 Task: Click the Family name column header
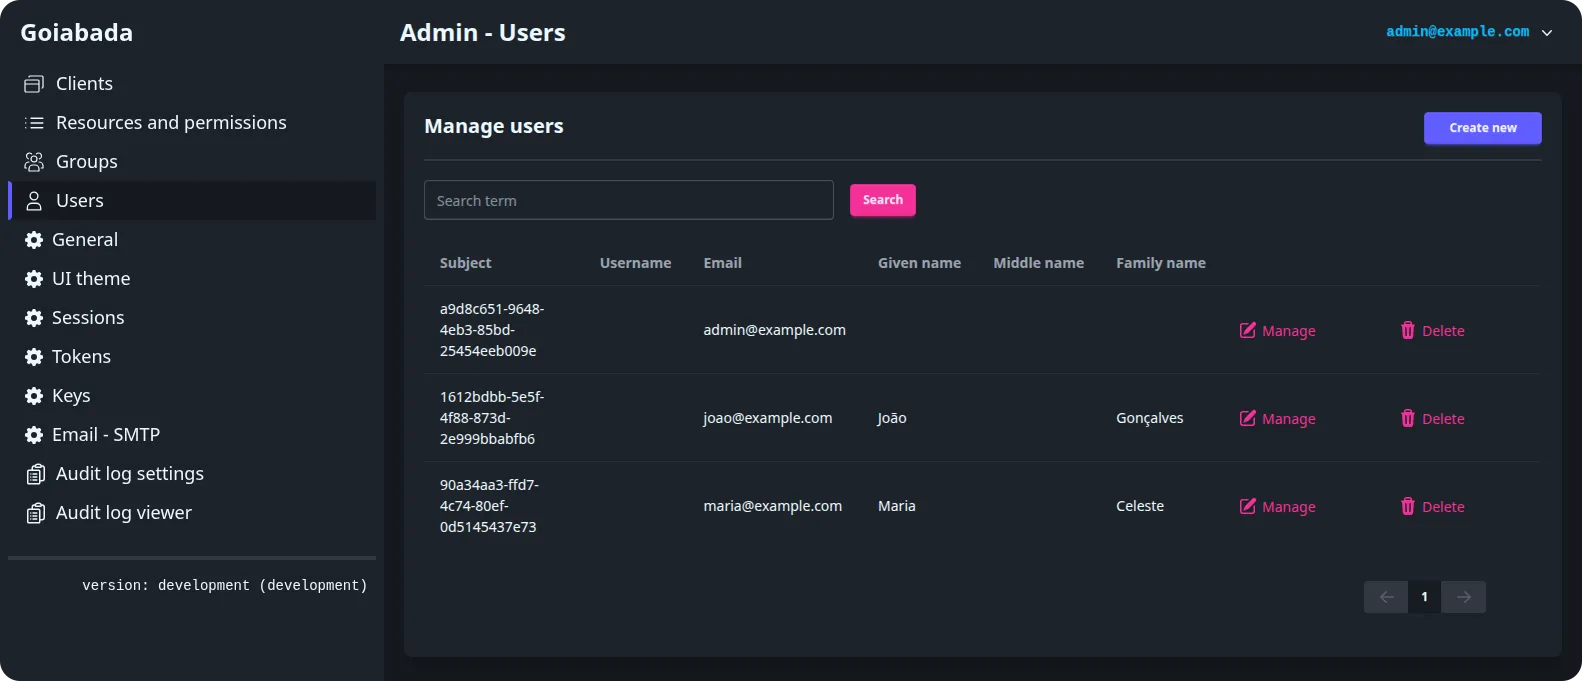(x=1161, y=263)
